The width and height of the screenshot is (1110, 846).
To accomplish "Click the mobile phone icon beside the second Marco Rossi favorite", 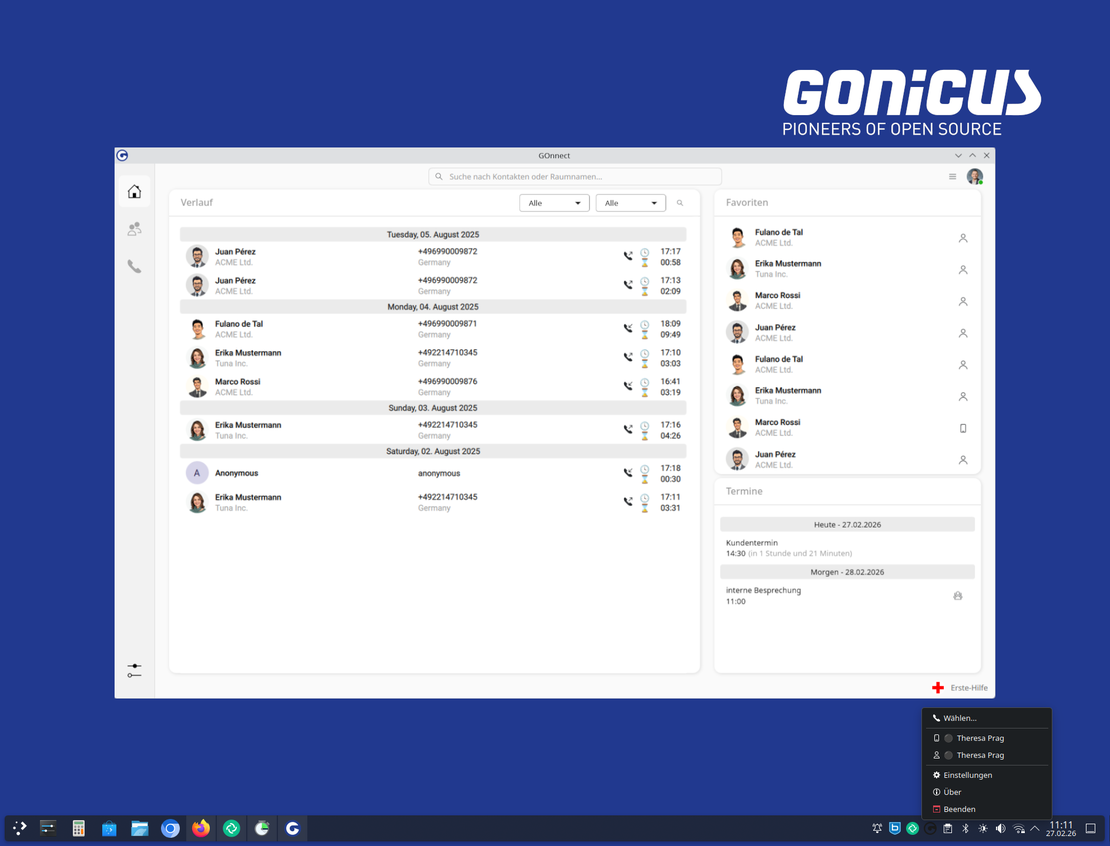I will 963,428.
